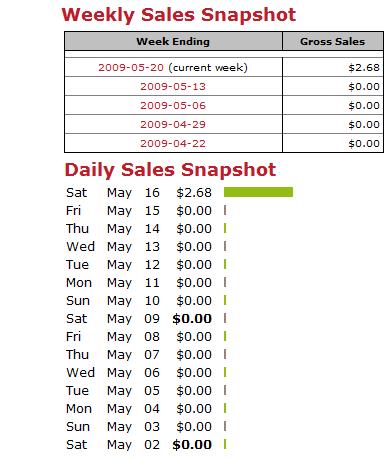Click the Weekly Sales Snapshot heading
Screen dimensions: 388x461
tap(179, 15)
